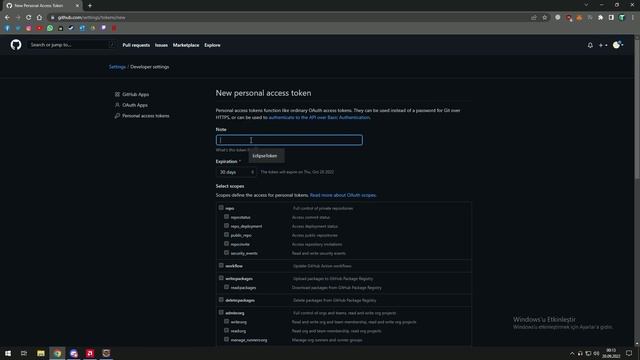Screen dimensions: 640x360
Task: Open the Steam bookmark
Action: (71, 28)
